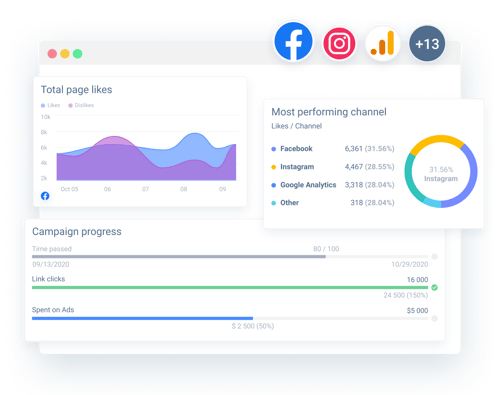Viewport: 500px width, 395px height.
Task: Select the Facebook row in channel list
Action: point(333,149)
